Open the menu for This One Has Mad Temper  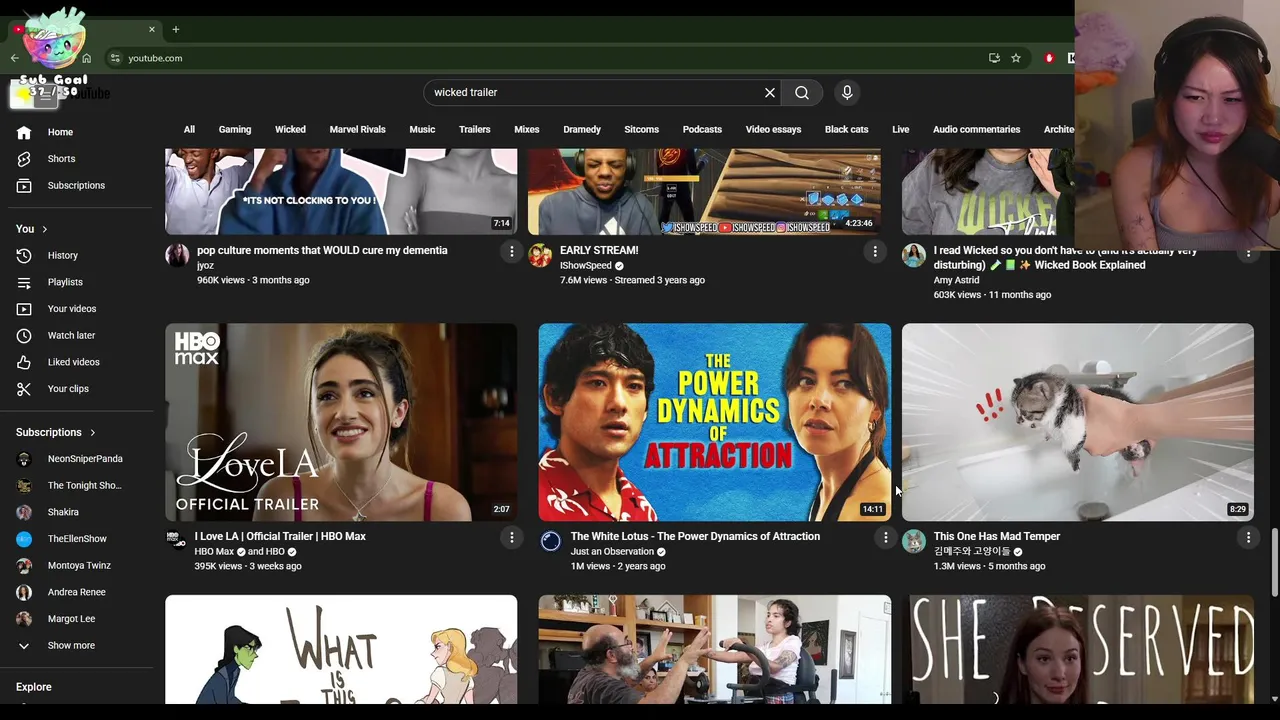pos(1248,538)
